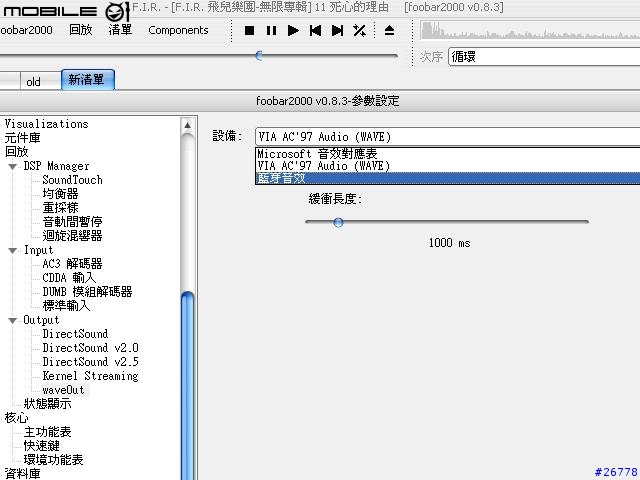Start playback with the Play icon
Screen dimensions: 640x480
293,31
